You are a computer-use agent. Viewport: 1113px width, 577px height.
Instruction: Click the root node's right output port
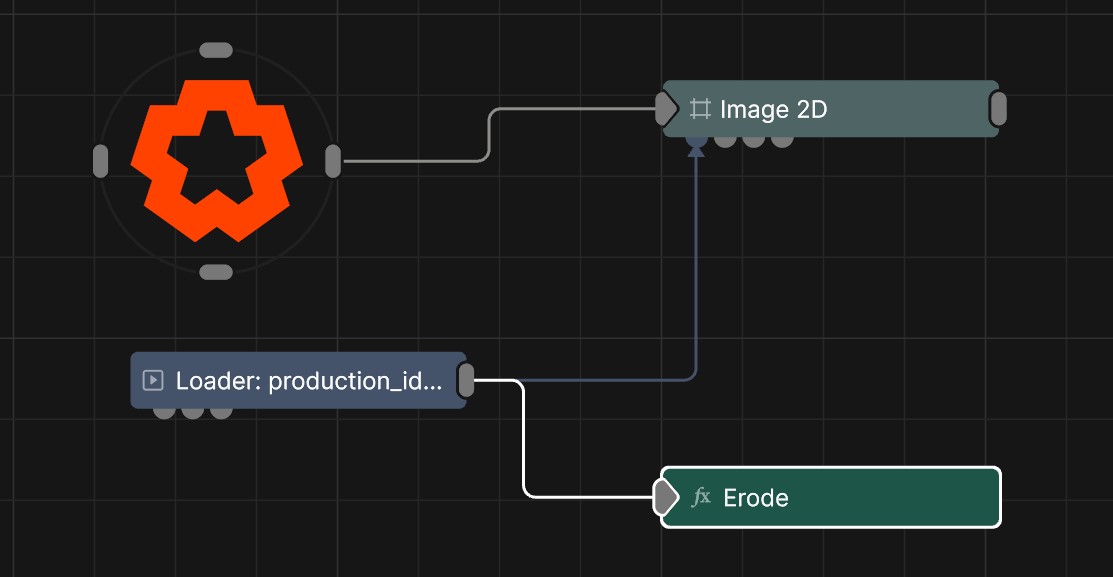tap(333, 161)
